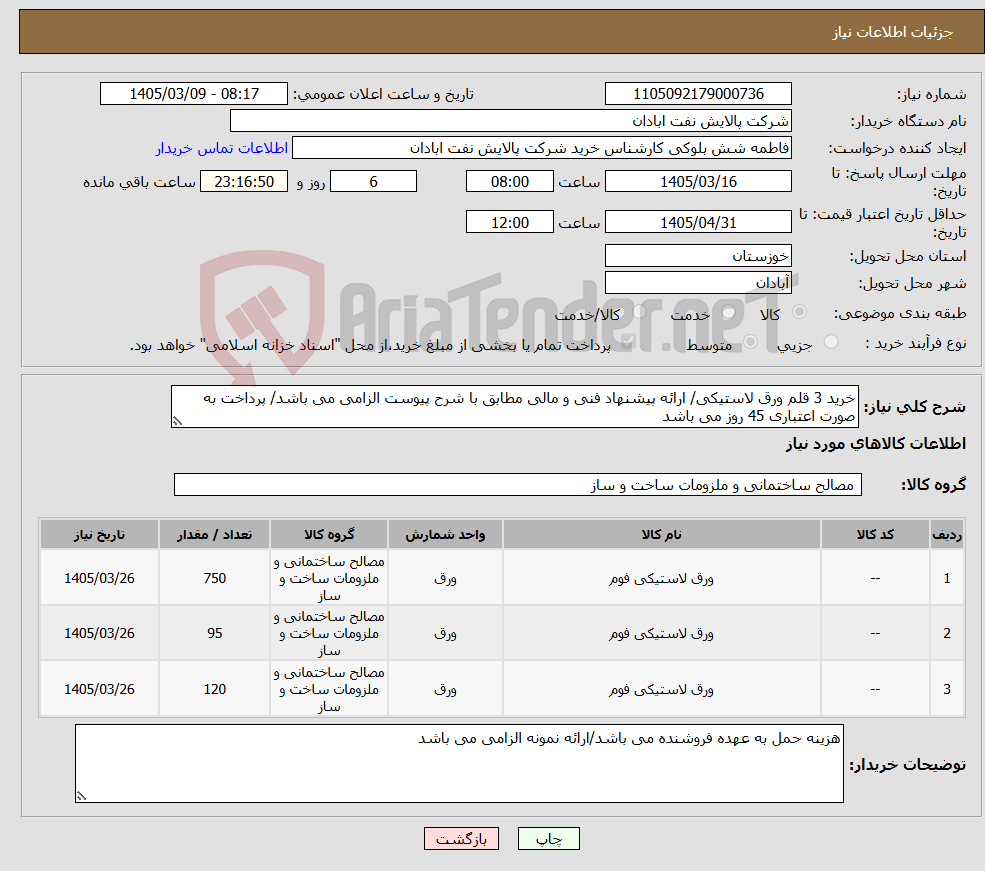Click the گروه کالا field مصالح ساختمانی
The image size is (985, 871).
(518, 485)
